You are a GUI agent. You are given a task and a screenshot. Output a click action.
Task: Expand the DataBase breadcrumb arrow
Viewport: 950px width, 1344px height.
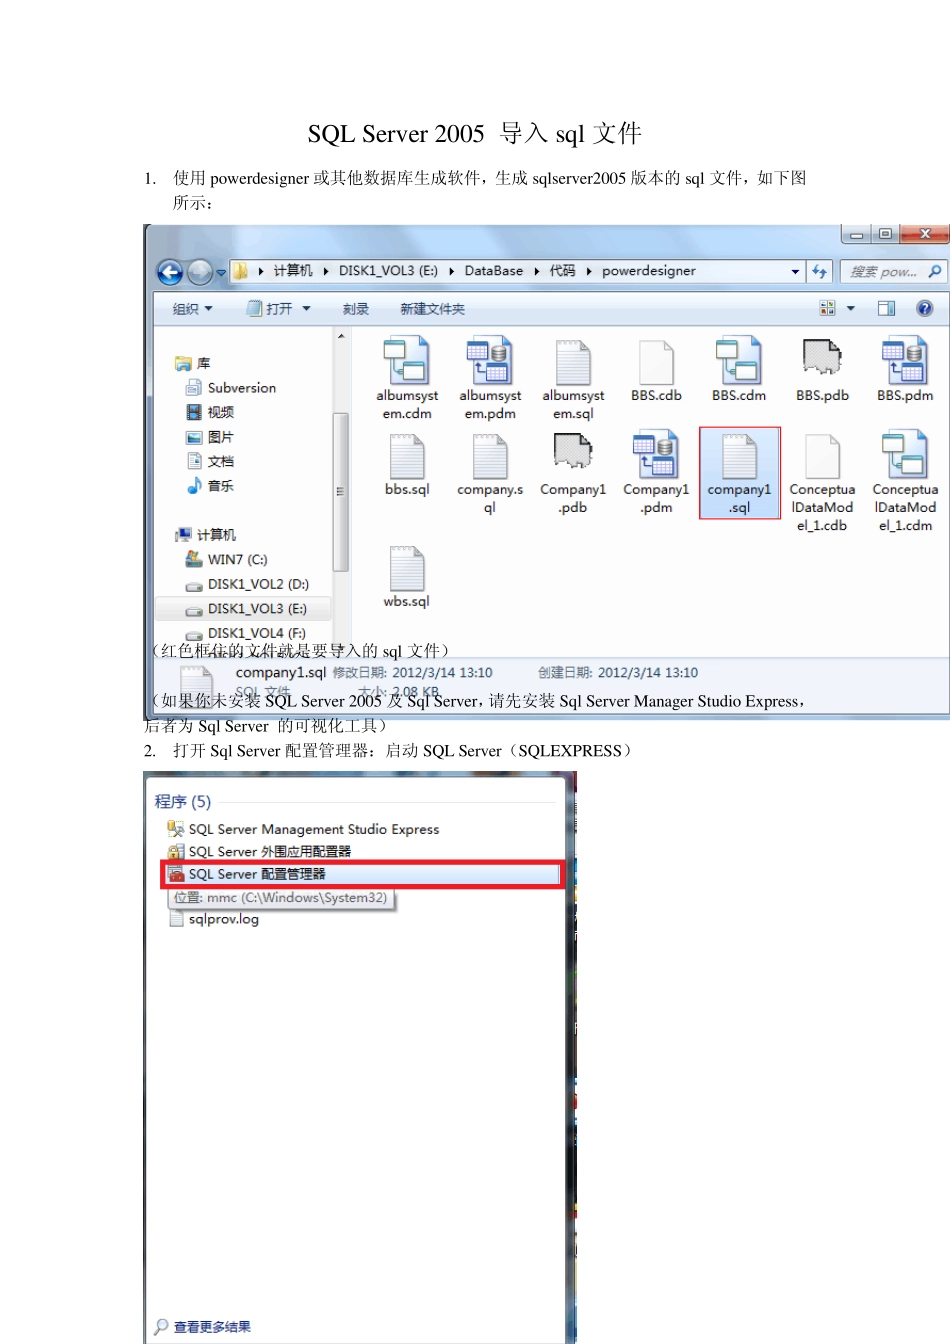(536, 271)
